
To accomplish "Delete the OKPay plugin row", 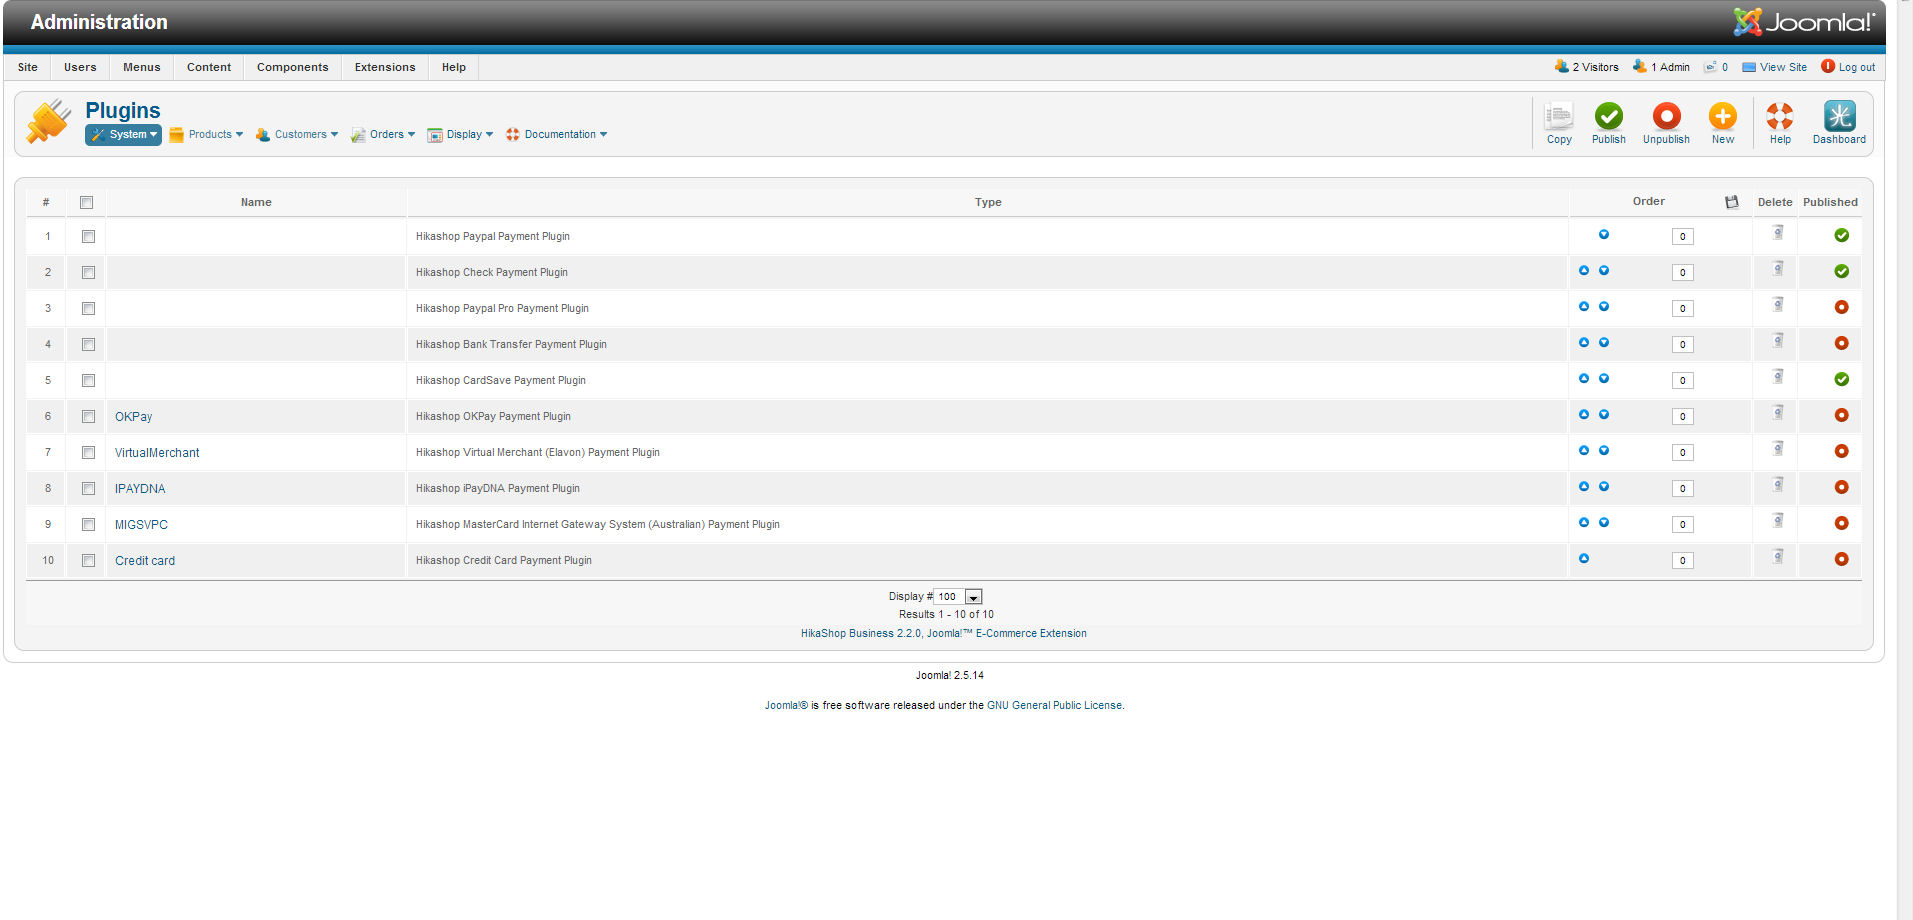I will tap(1777, 413).
